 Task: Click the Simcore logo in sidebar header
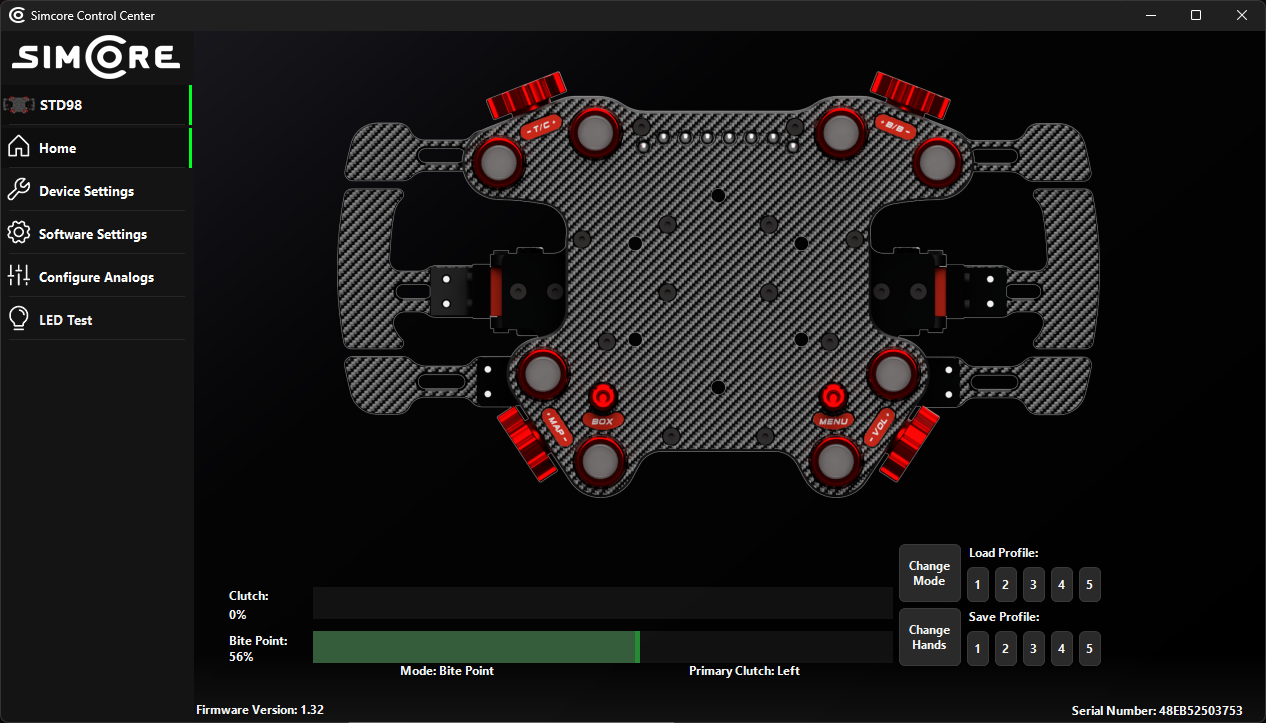(96, 58)
